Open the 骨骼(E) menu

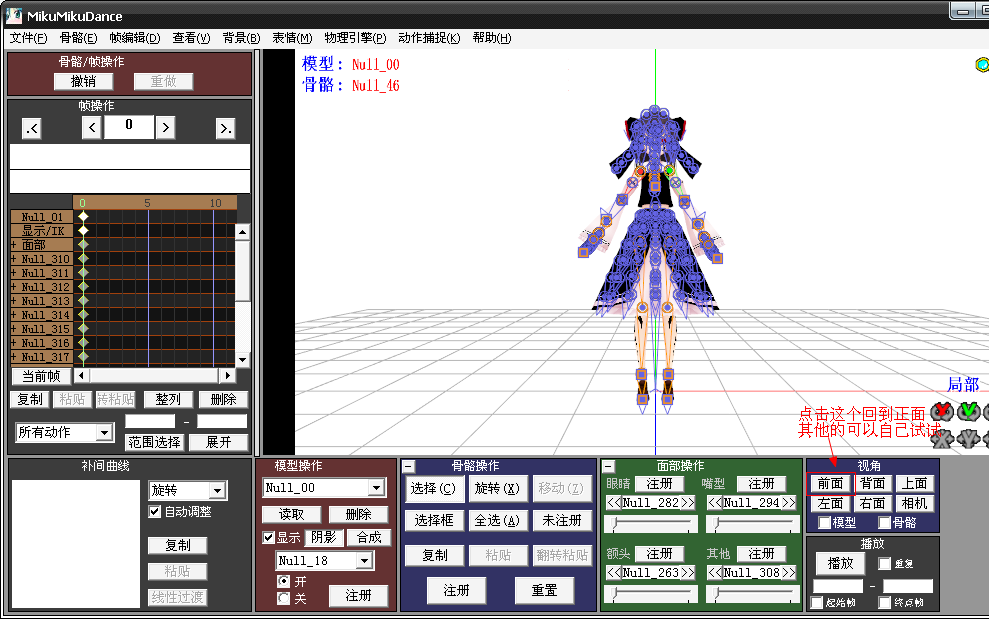(x=78, y=38)
